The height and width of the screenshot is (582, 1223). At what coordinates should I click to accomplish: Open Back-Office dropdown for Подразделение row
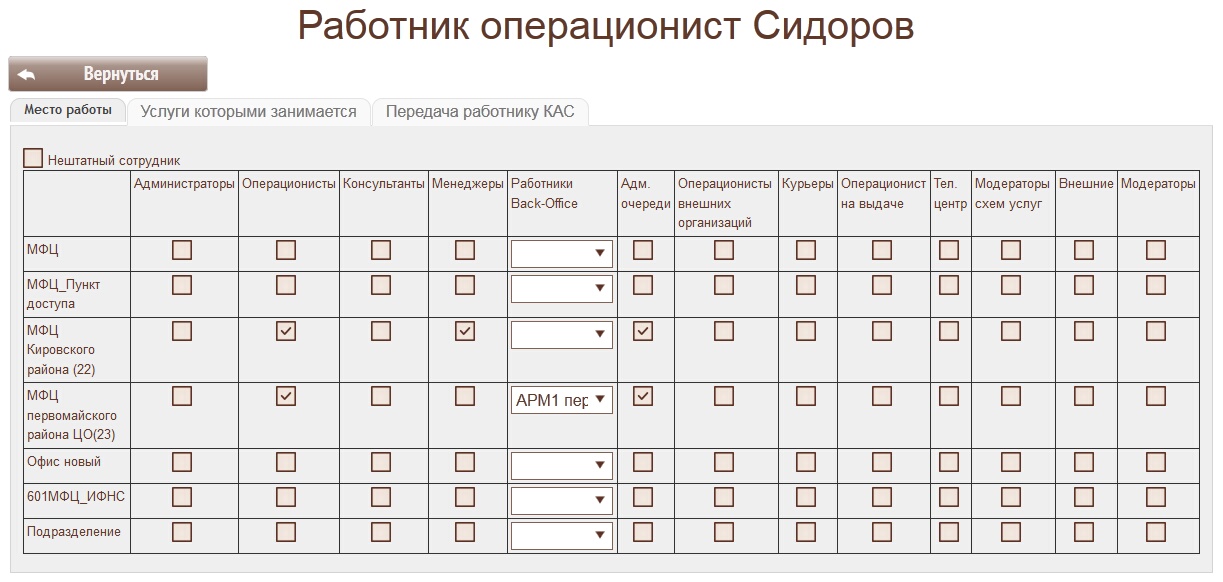(x=561, y=536)
